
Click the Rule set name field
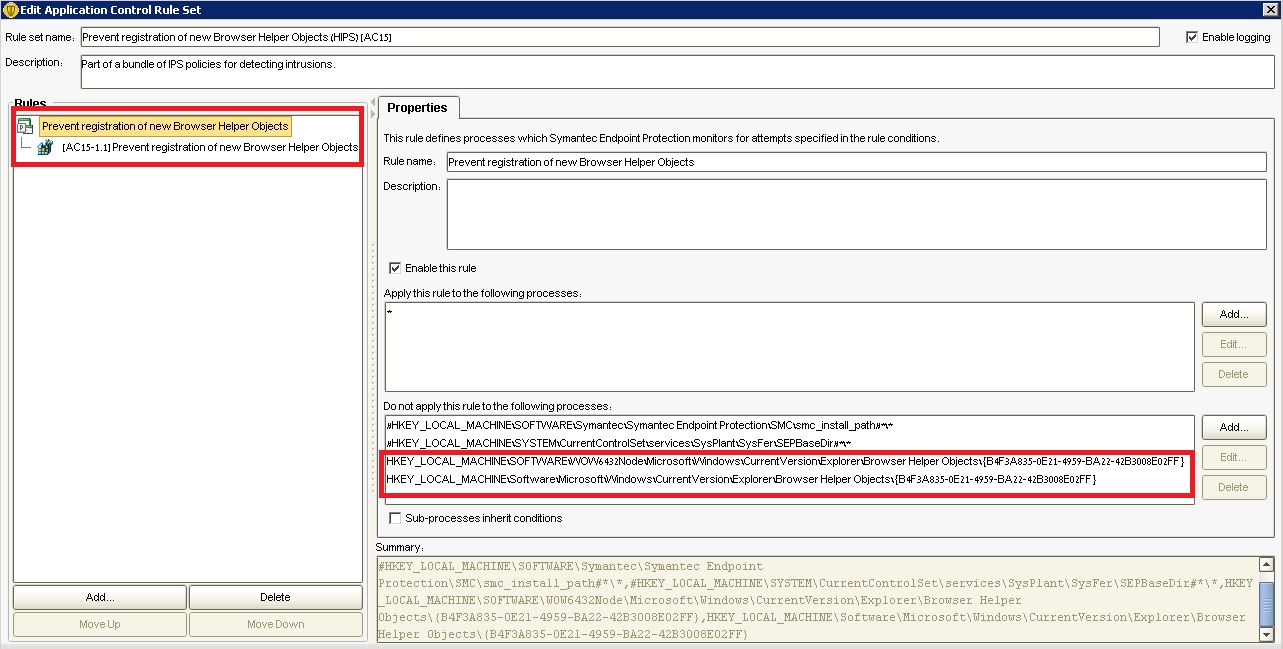619,37
